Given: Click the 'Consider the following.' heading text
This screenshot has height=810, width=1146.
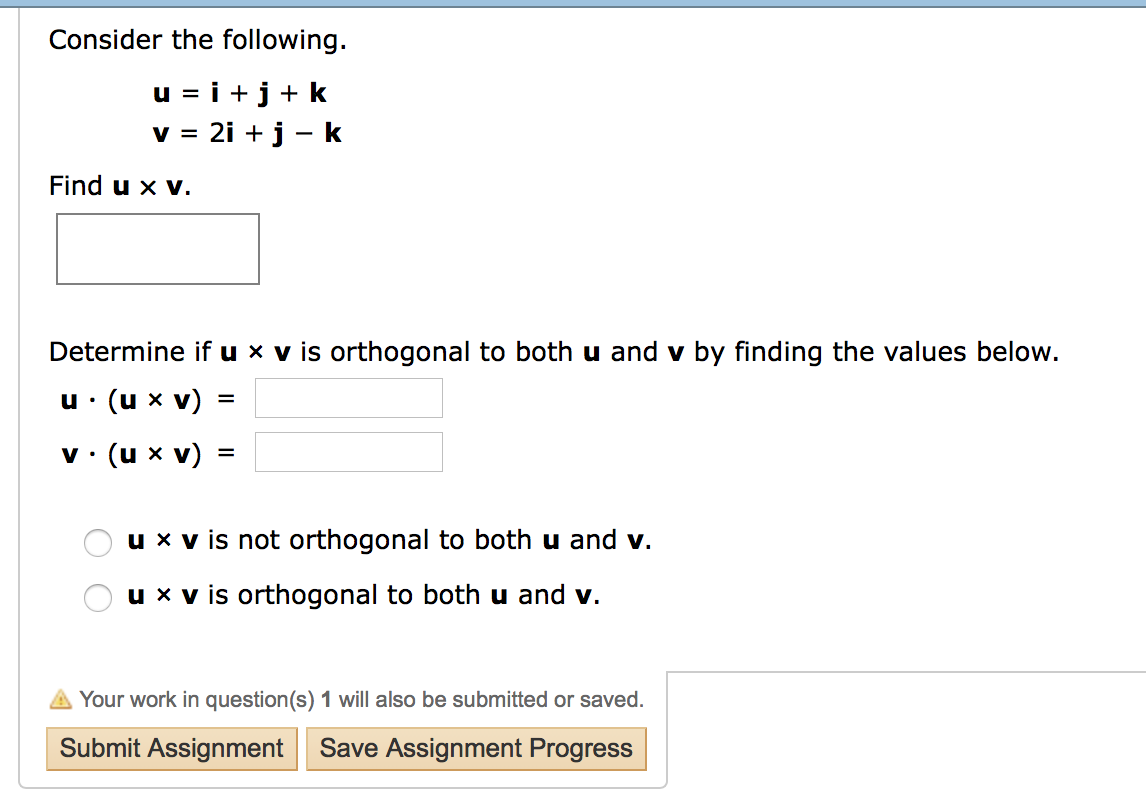Looking at the screenshot, I should 198,40.
